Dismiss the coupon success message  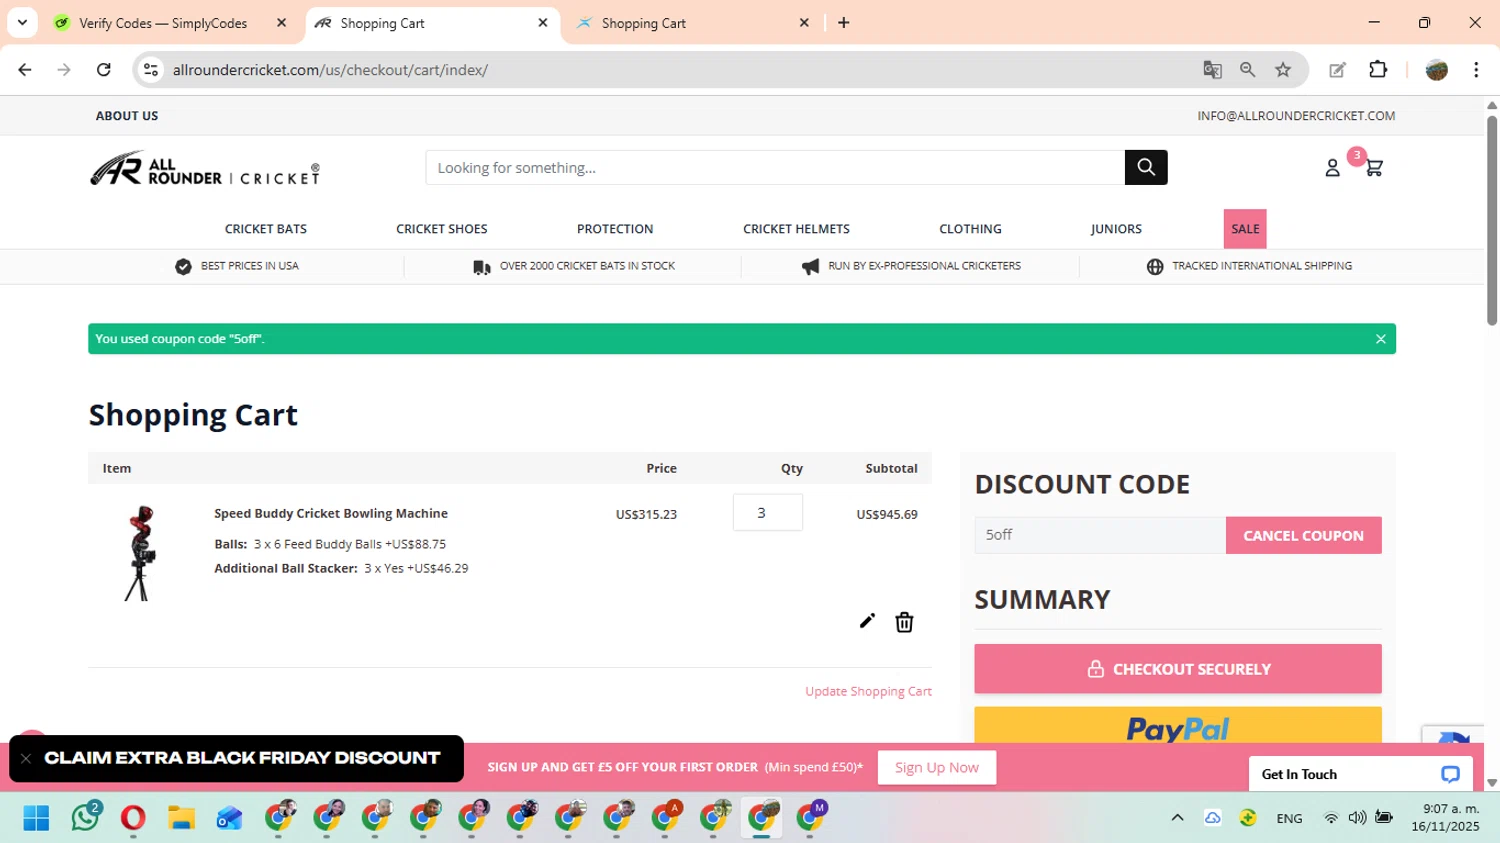pyautogui.click(x=1380, y=339)
